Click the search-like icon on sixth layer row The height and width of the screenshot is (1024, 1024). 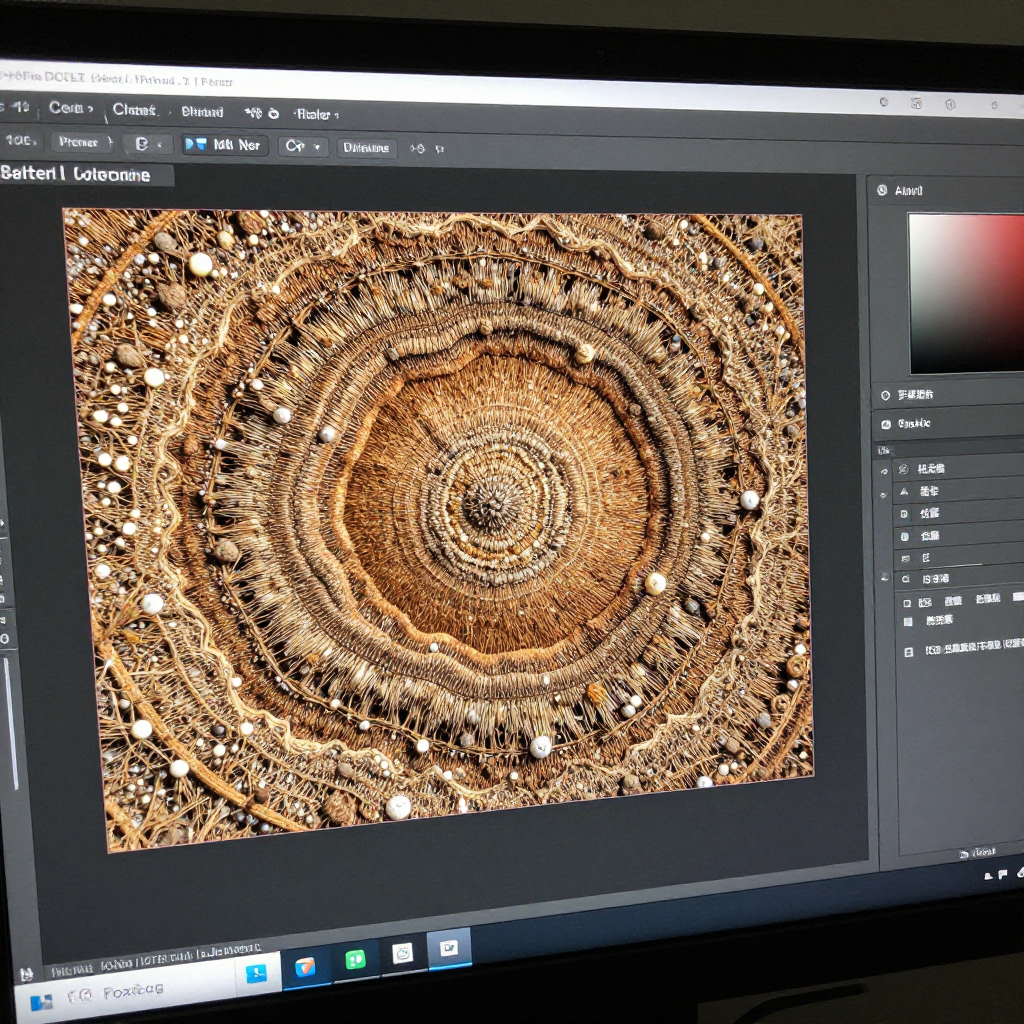(x=906, y=579)
